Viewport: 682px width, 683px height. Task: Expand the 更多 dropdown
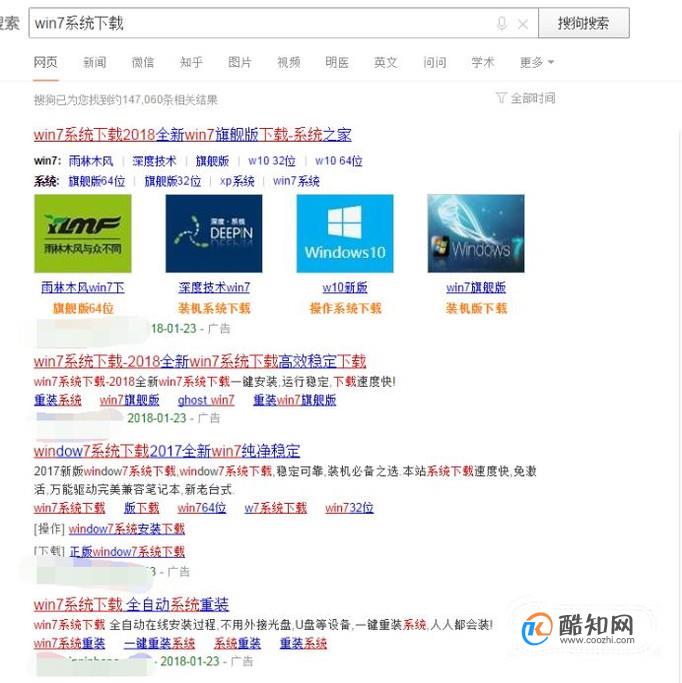(537, 62)
